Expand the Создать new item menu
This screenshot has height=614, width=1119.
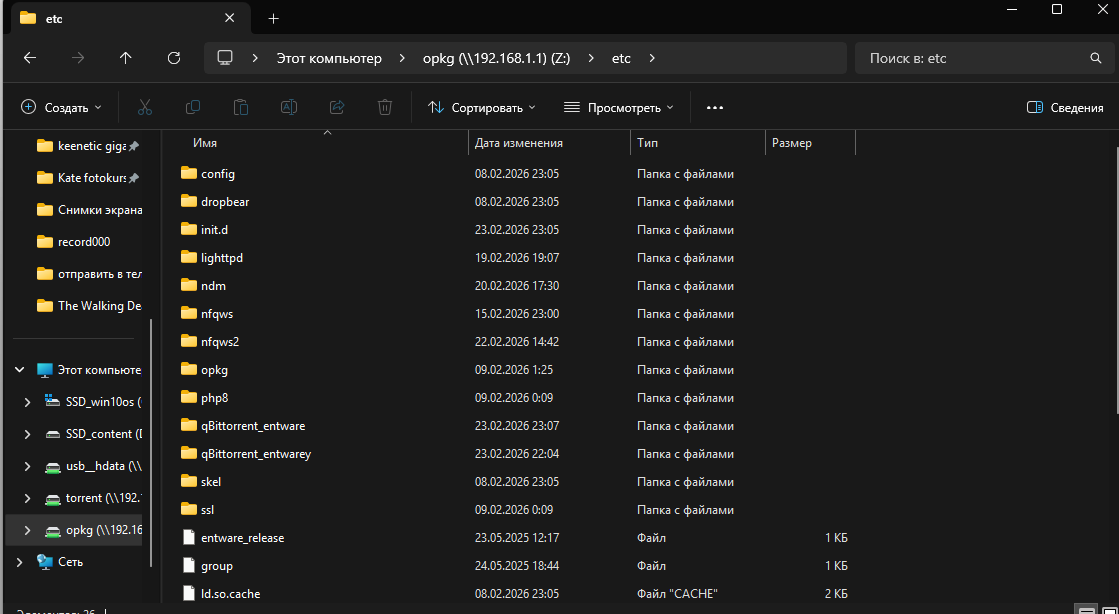click(x=61, y=107)
